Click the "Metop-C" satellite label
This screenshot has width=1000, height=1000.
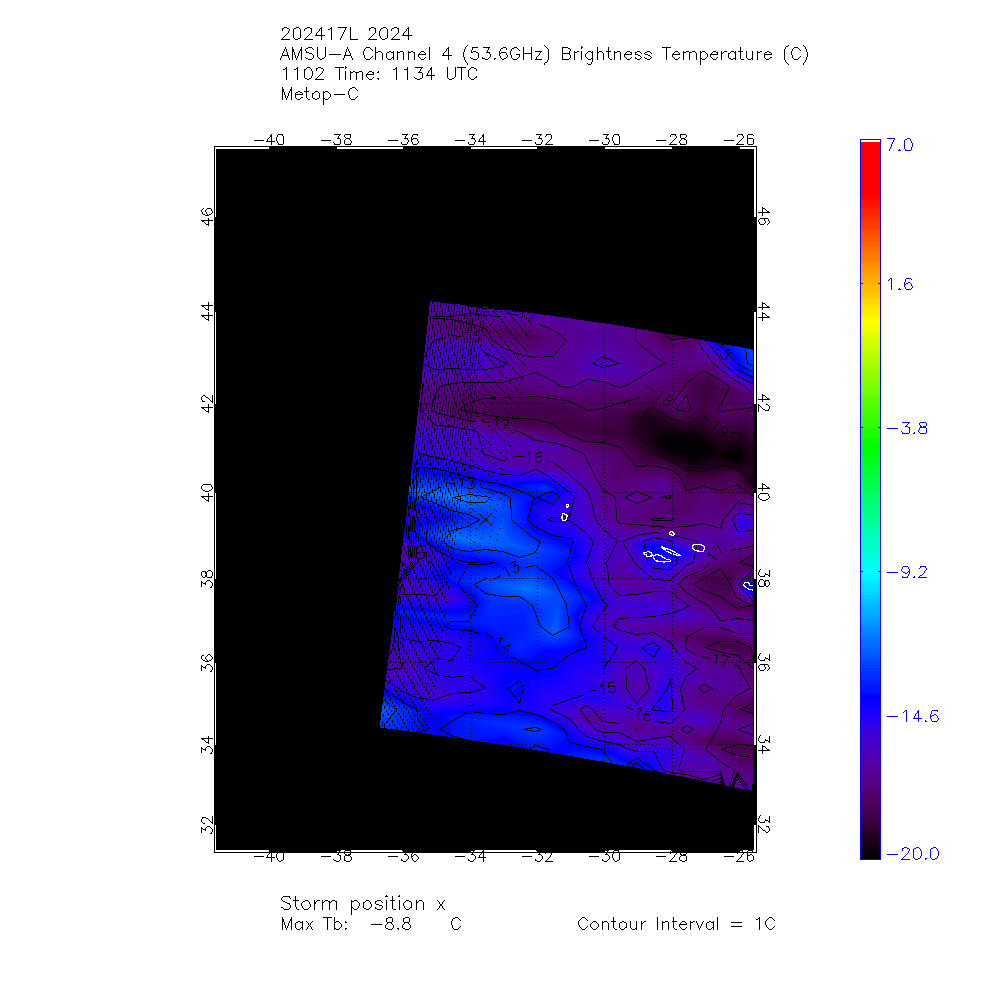click(320, 94)
